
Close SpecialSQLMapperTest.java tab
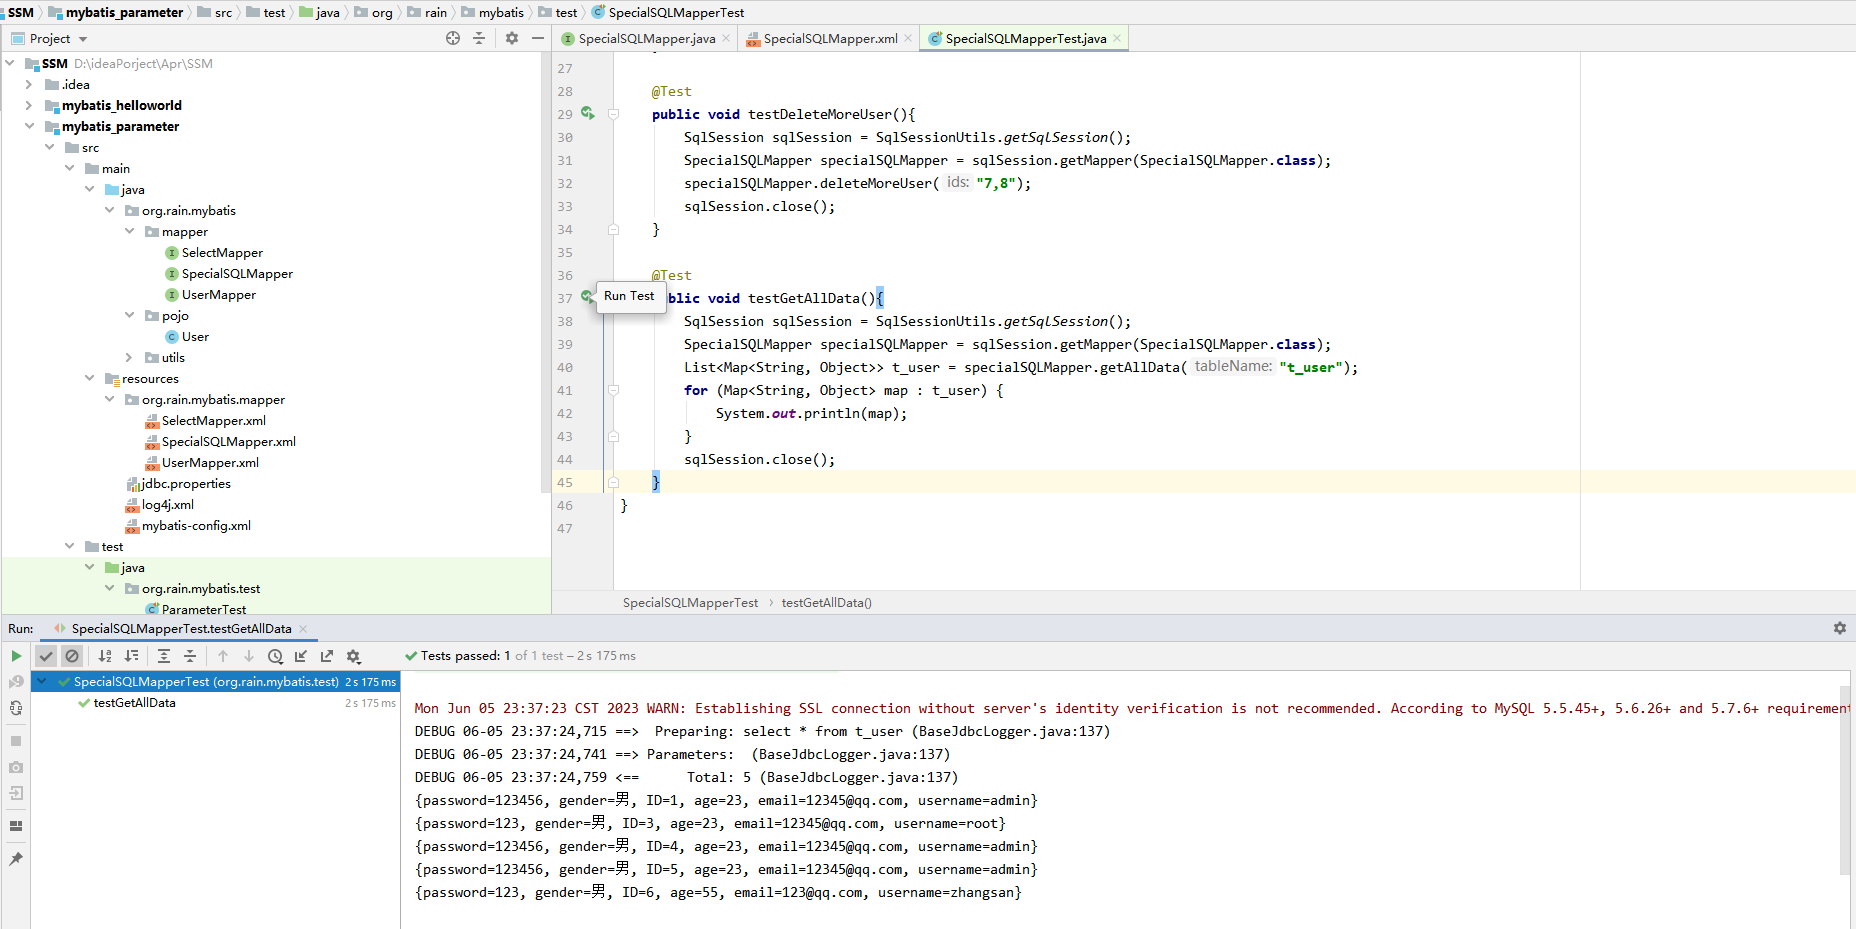click(1117, 38)
